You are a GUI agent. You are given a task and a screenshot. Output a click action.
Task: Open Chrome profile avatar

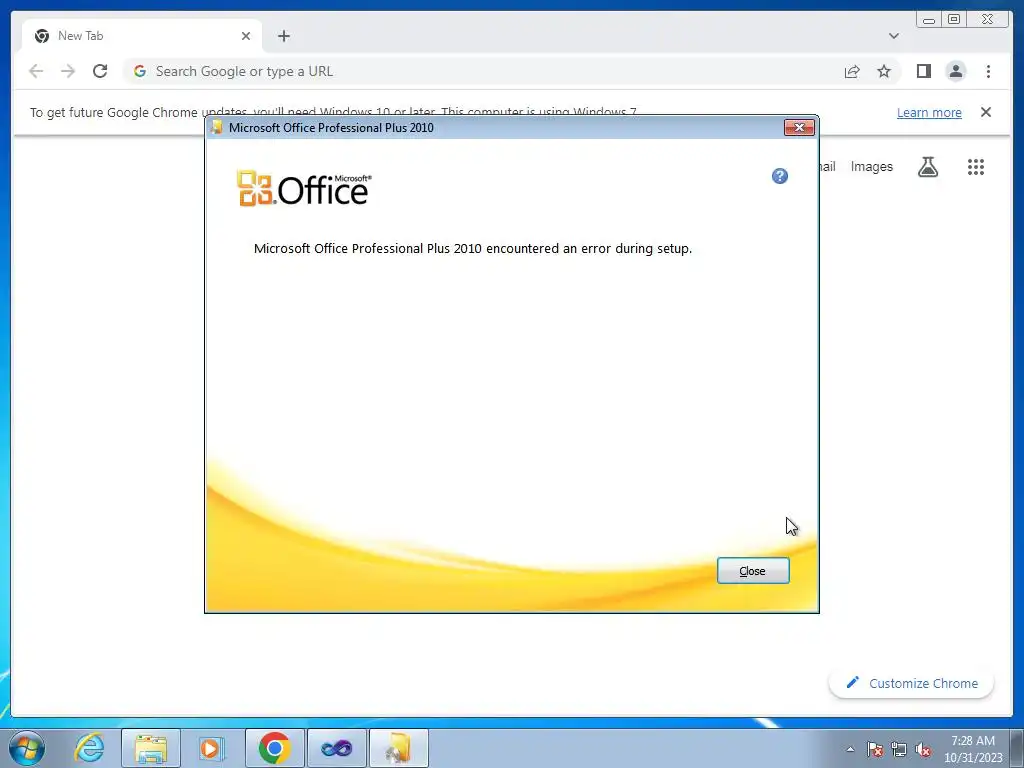click(x=955, y=71)
